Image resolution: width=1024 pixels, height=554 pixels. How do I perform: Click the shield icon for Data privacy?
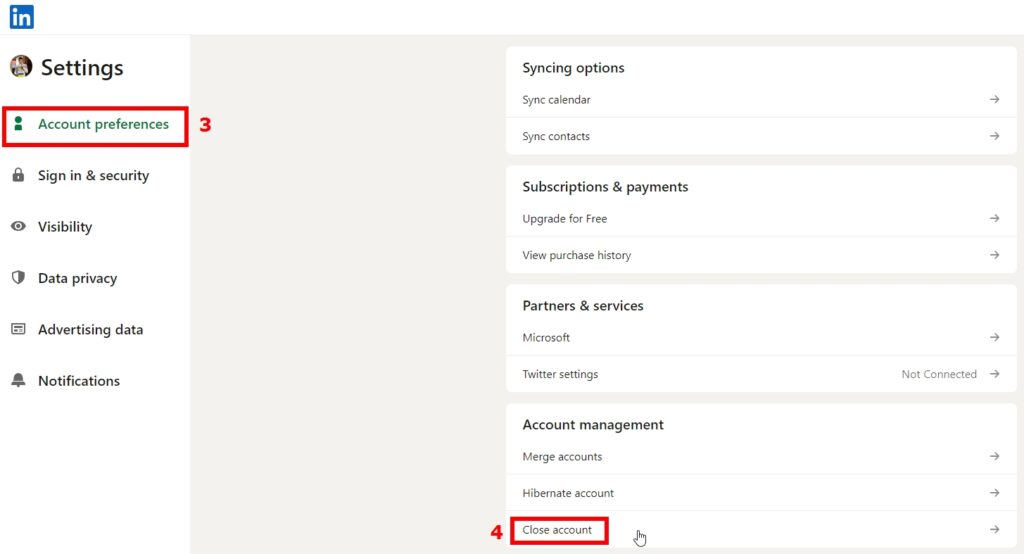pos(18,278)
